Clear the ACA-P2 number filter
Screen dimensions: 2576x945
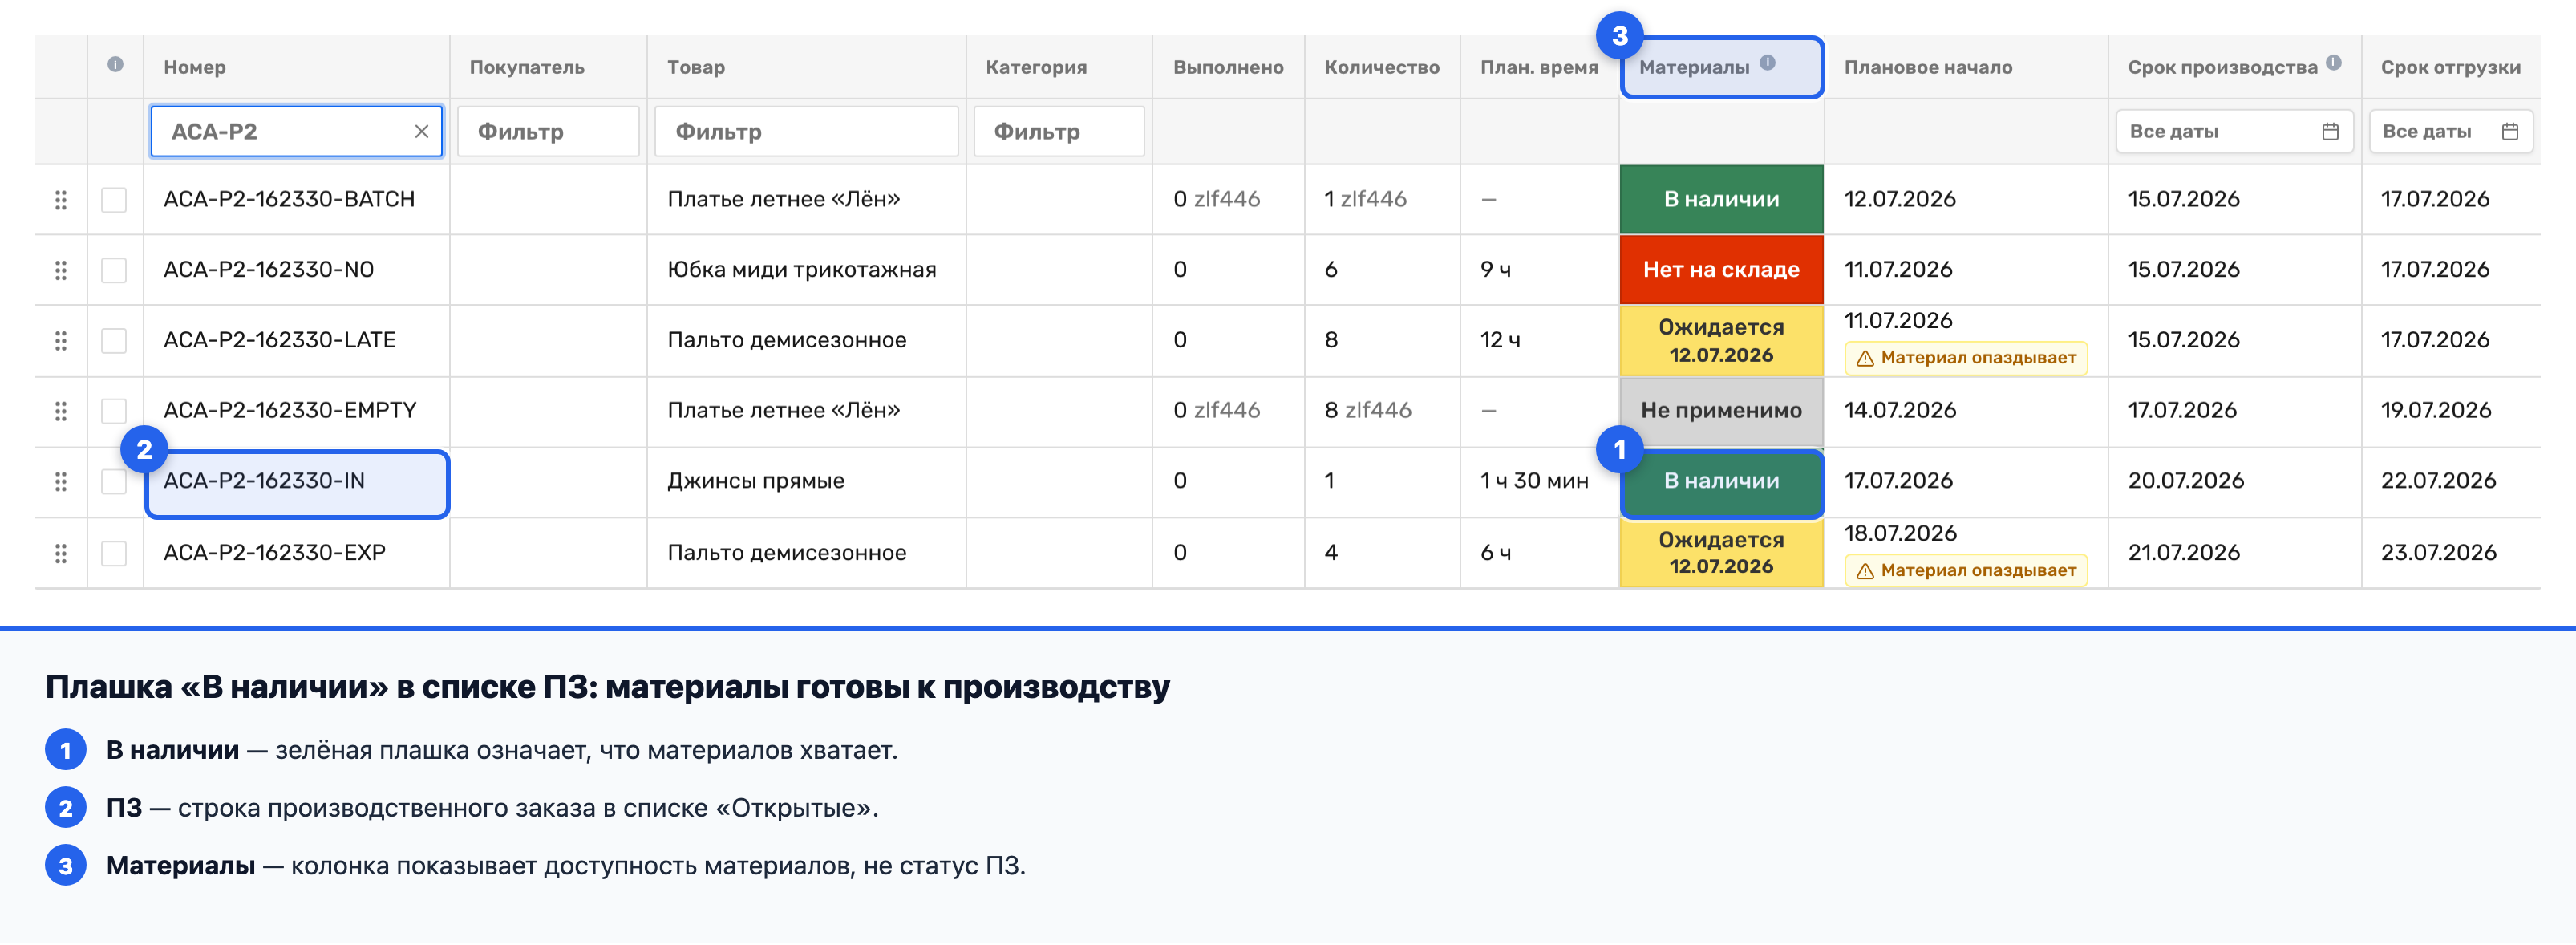point(421,132)
